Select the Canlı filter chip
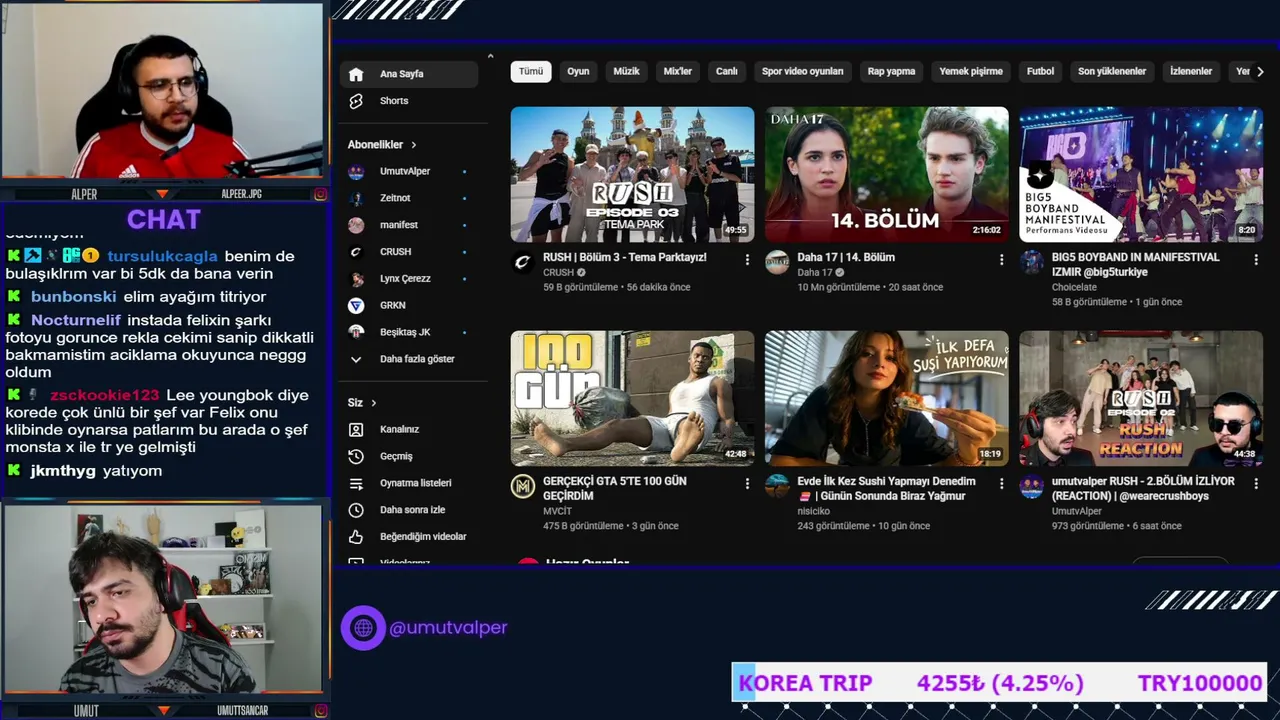1280x720 pixels. pyautogui.click(x=727, y=72)
